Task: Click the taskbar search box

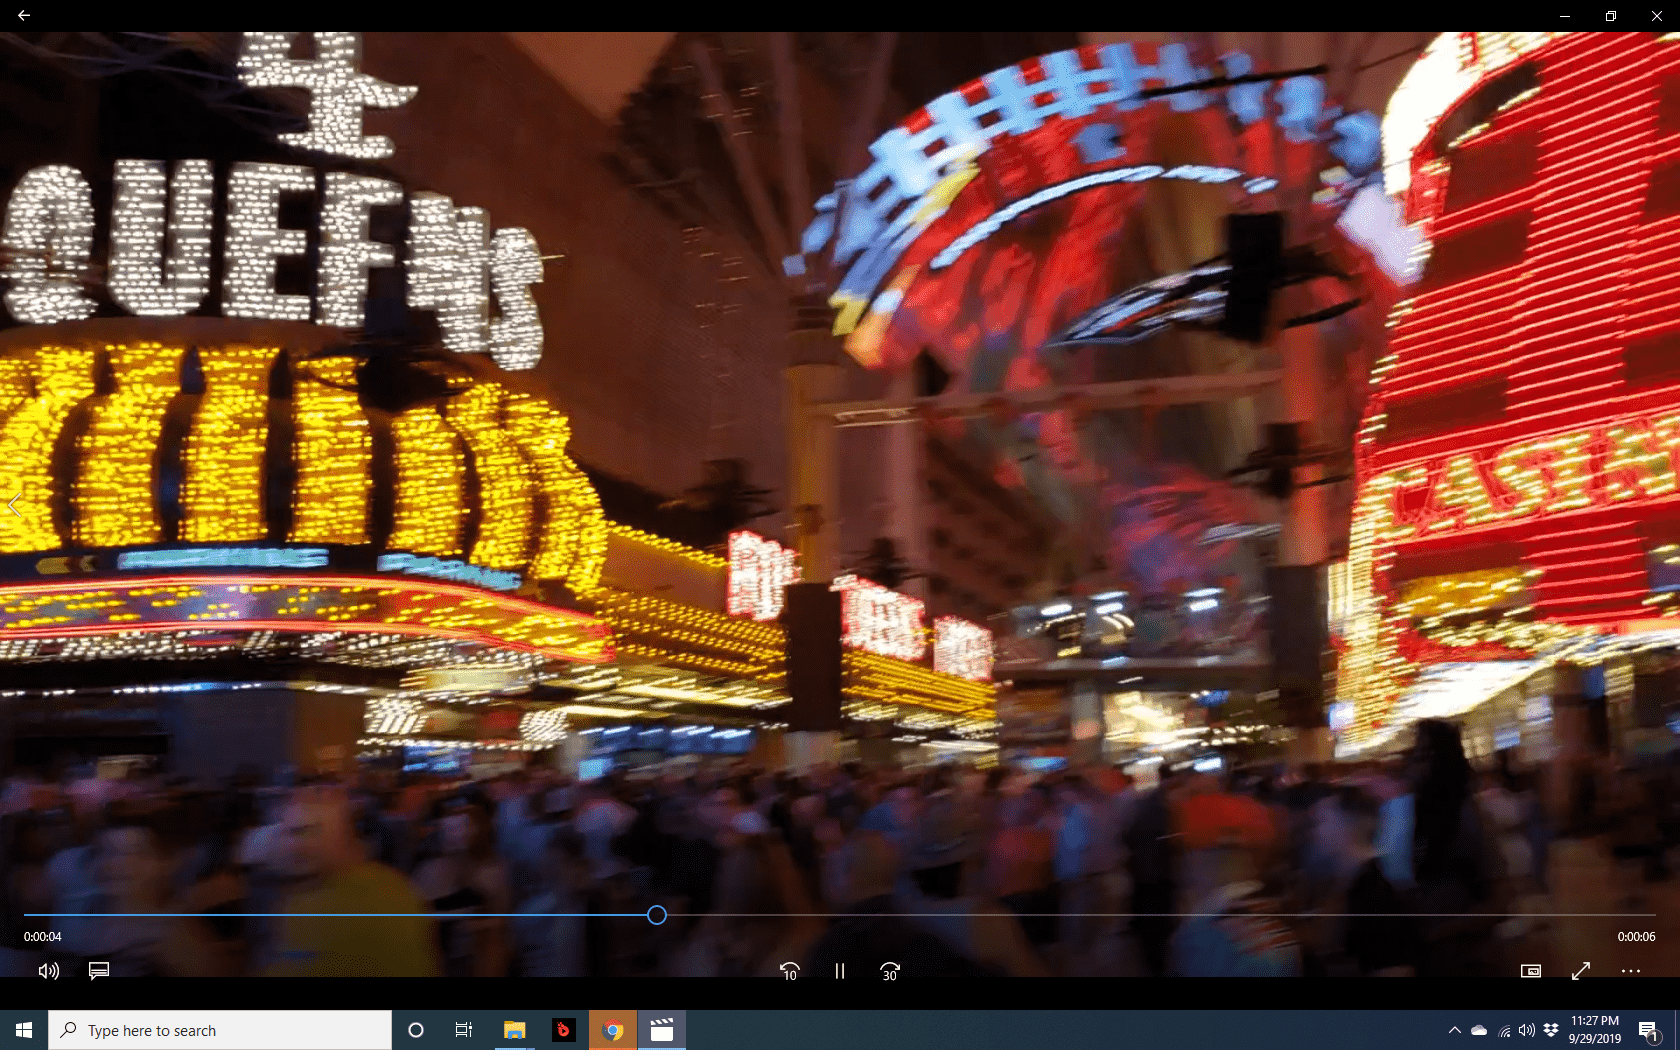Action: pos(220,1030)
